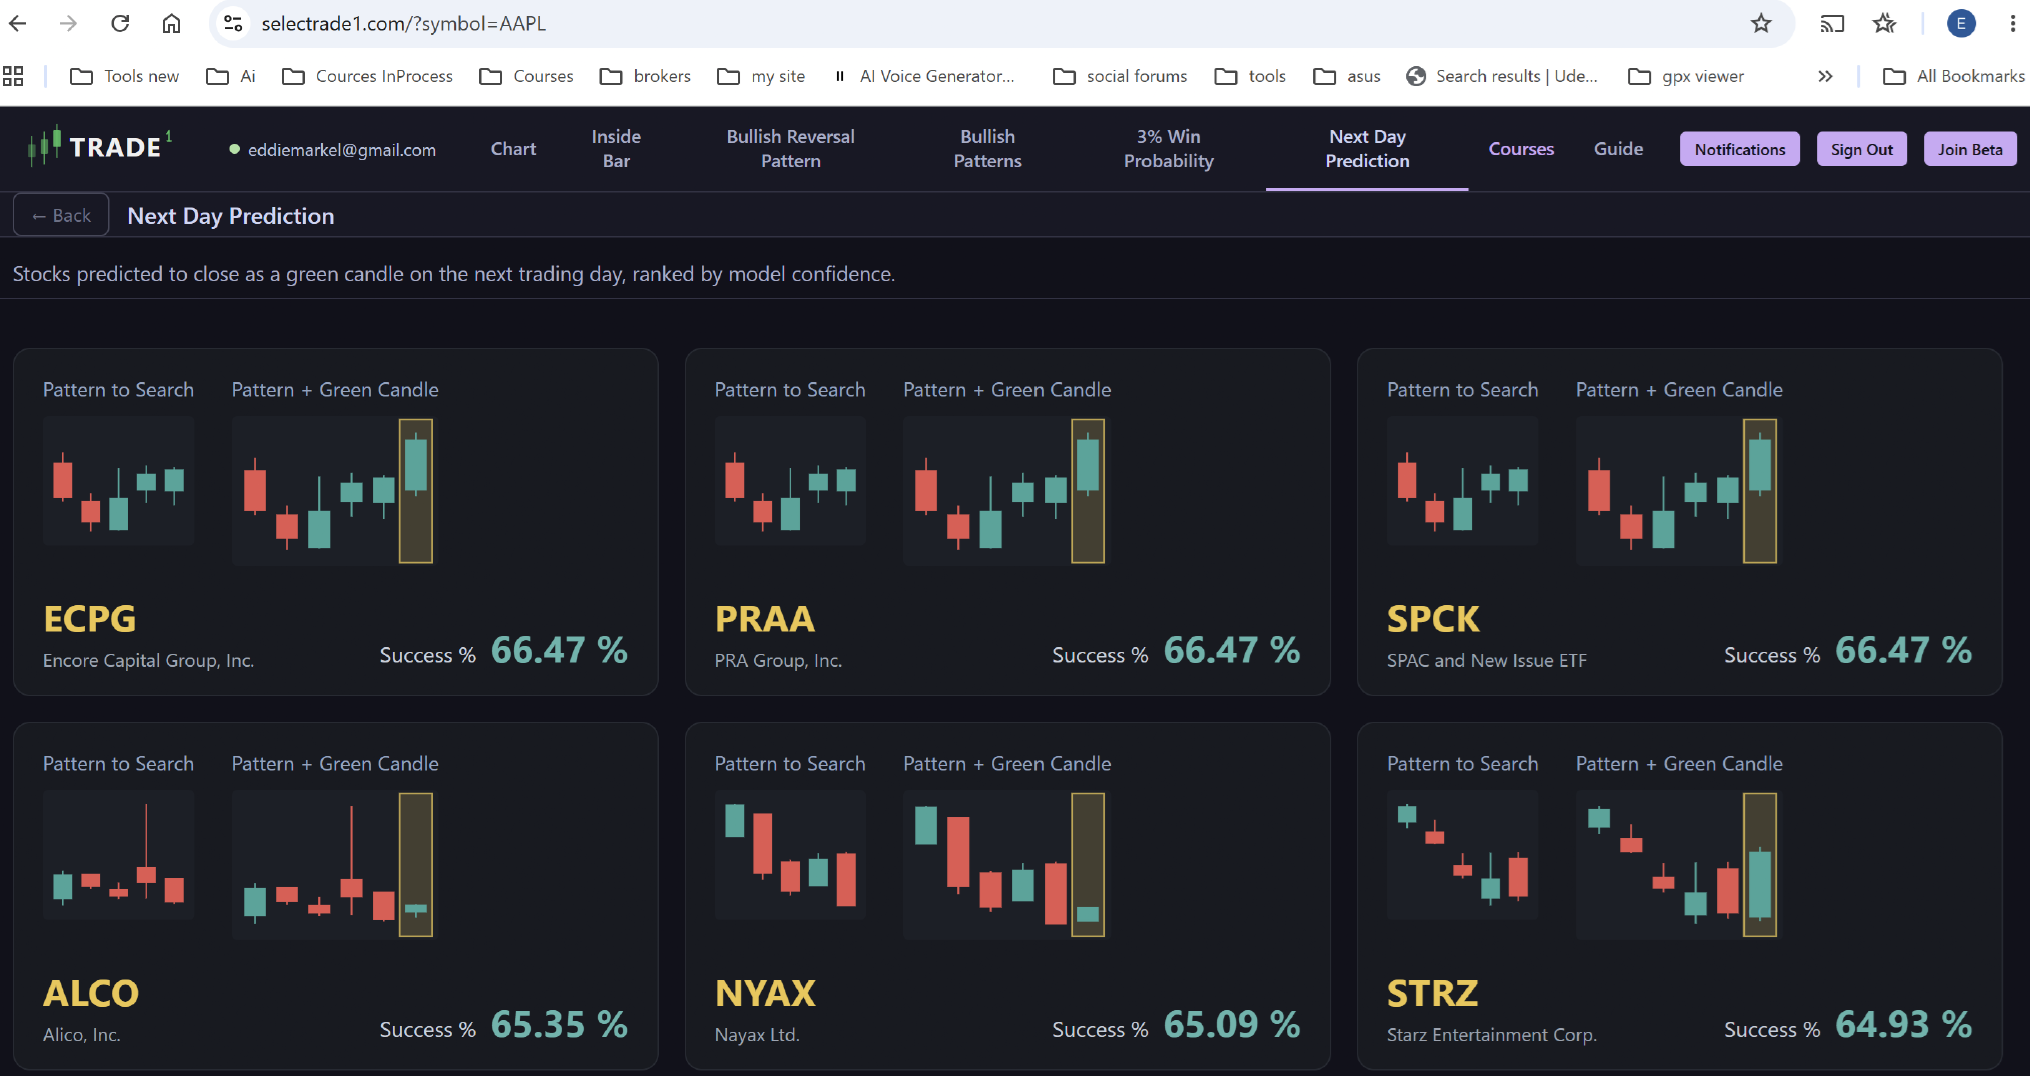Click the Sign Out button
2030x1076 pixels.
1862,149
